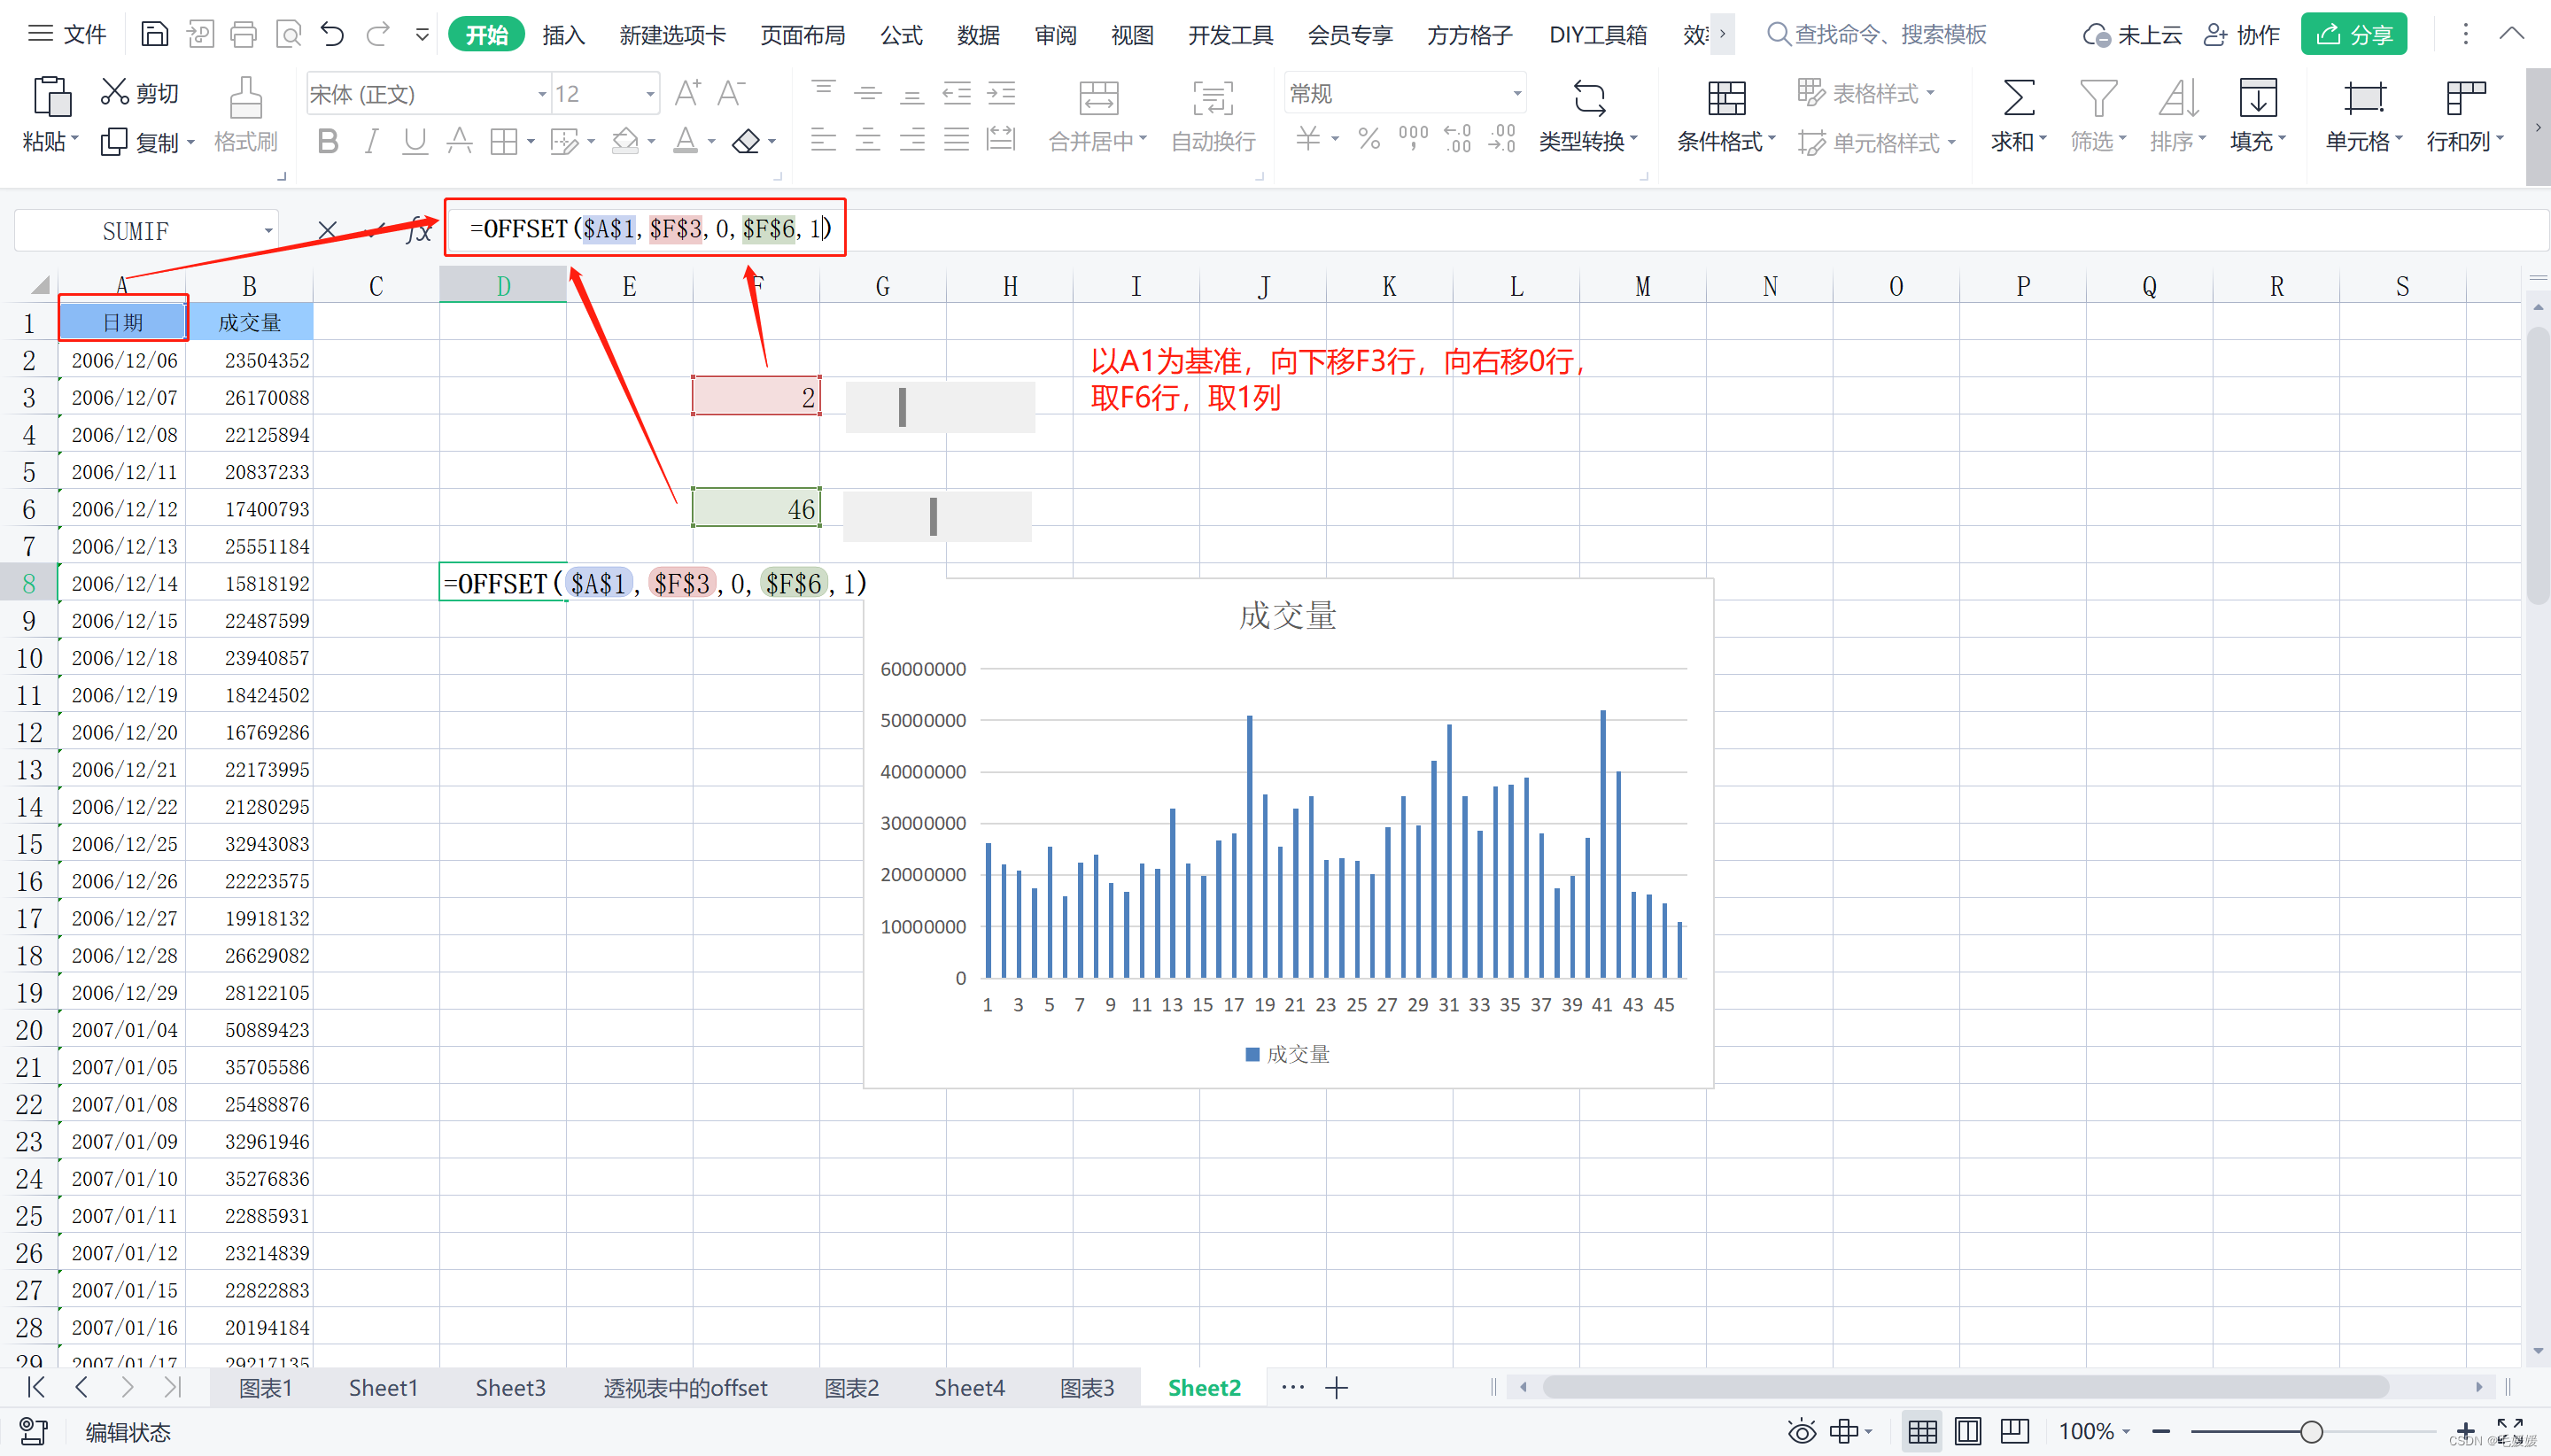Image resolution: width=2551 pixels, height=1456 pixels.
Task: Decrease font size with A- icon
Action: pyautogui.click(x=731, y=93)
